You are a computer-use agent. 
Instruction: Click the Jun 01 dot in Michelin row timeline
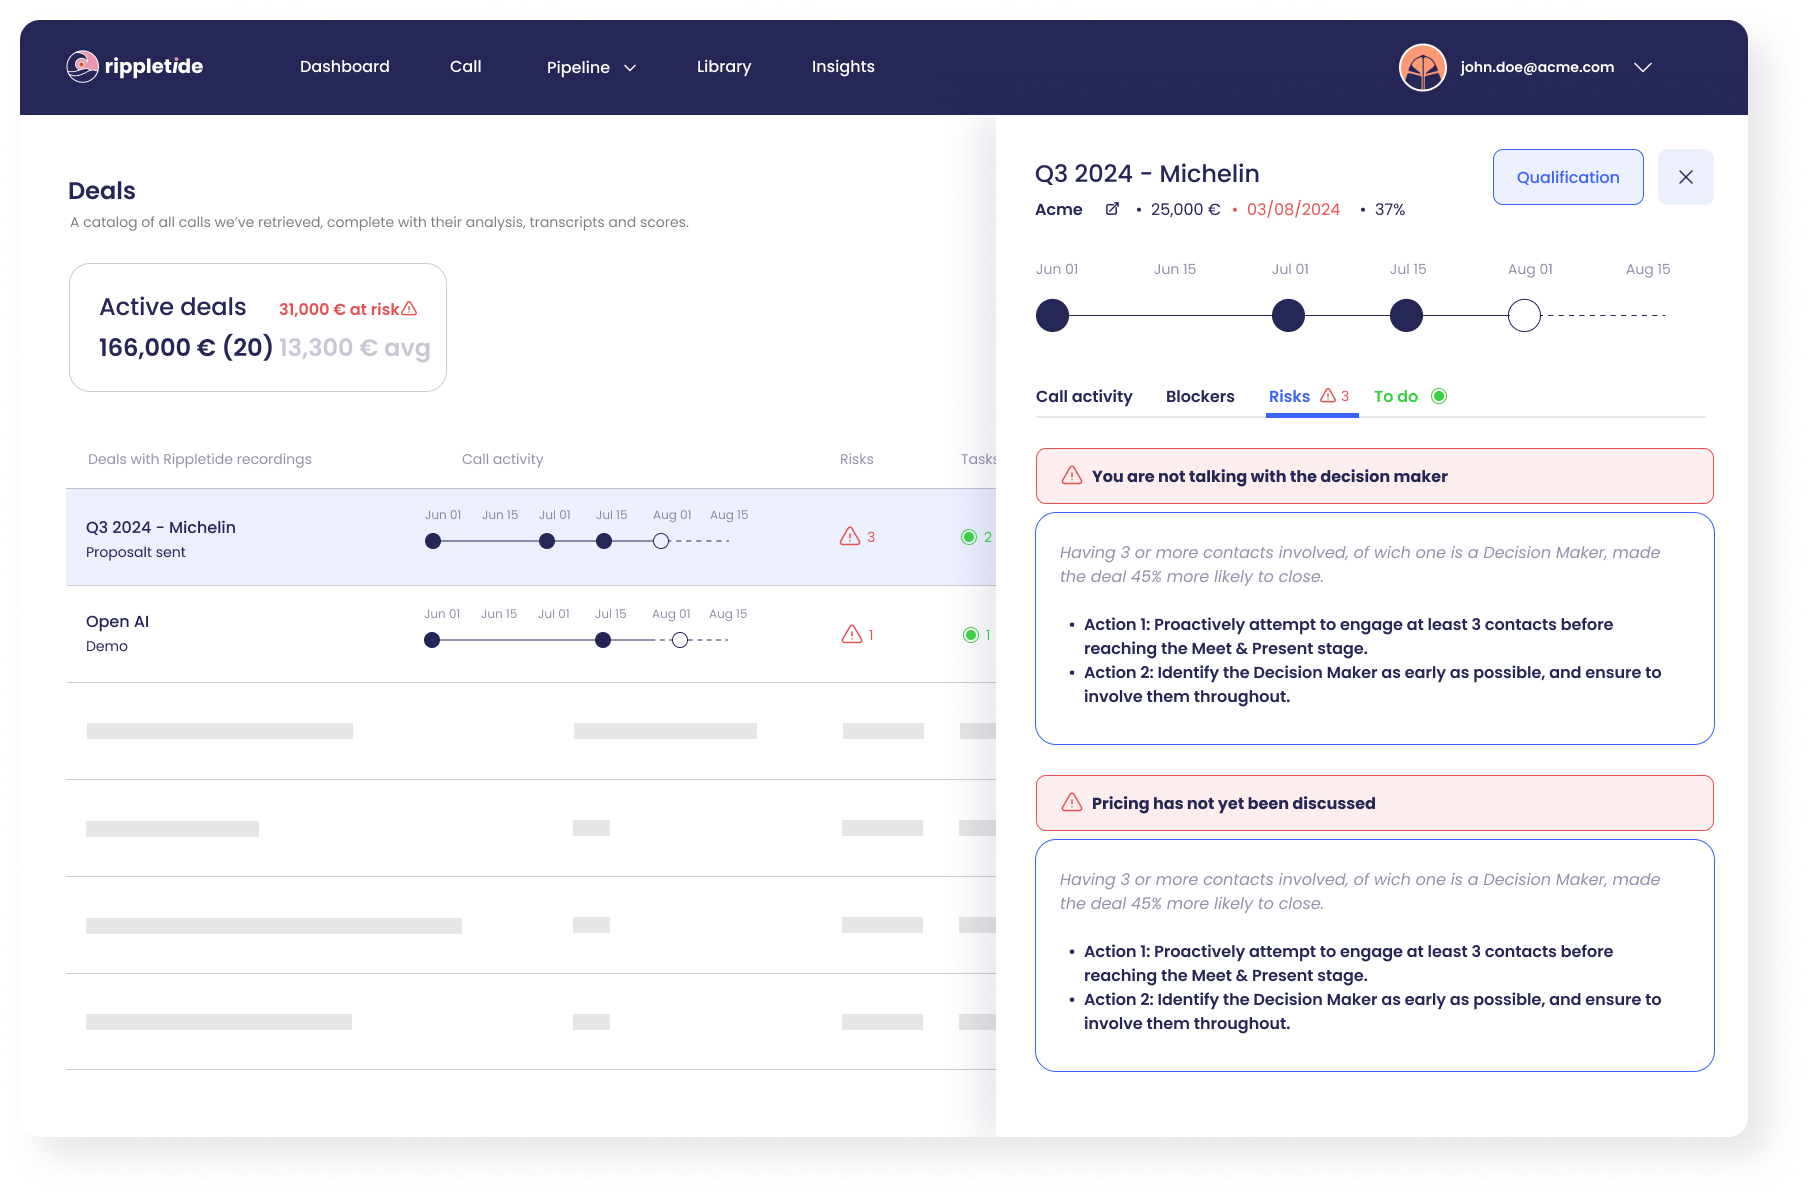433,541
